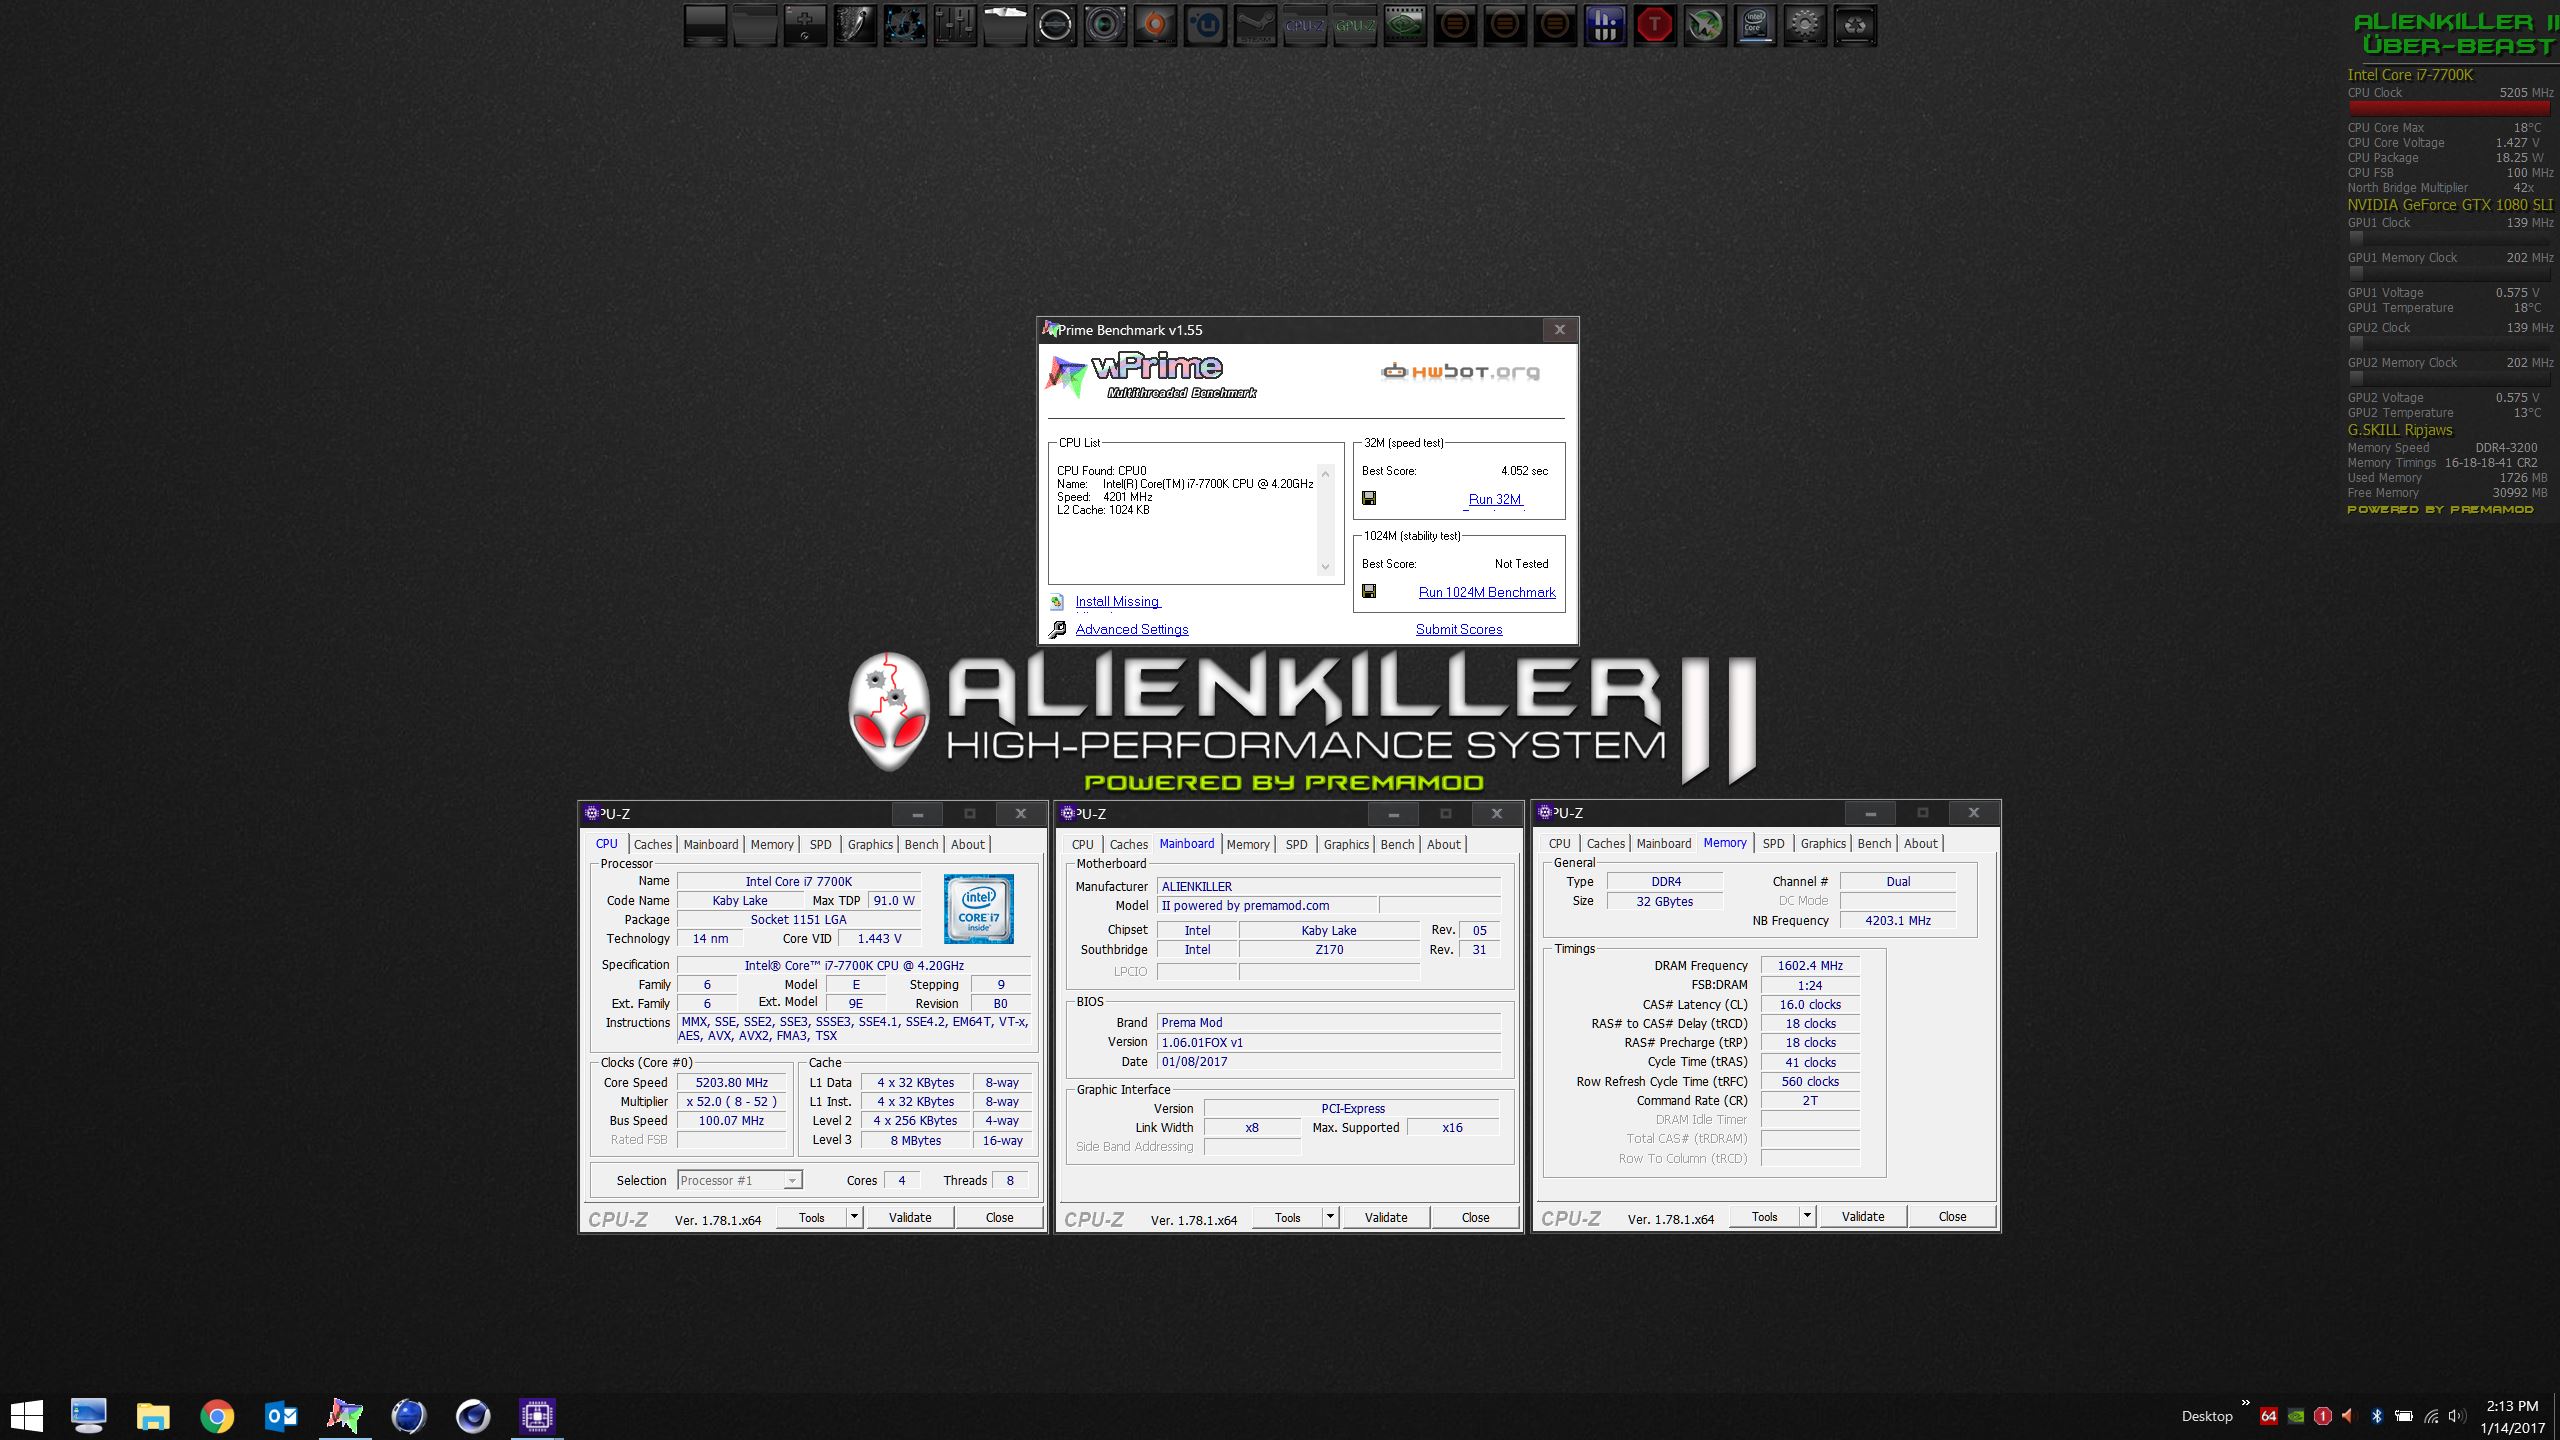Launch CPU-Z from the top dock

(1305, 26)
